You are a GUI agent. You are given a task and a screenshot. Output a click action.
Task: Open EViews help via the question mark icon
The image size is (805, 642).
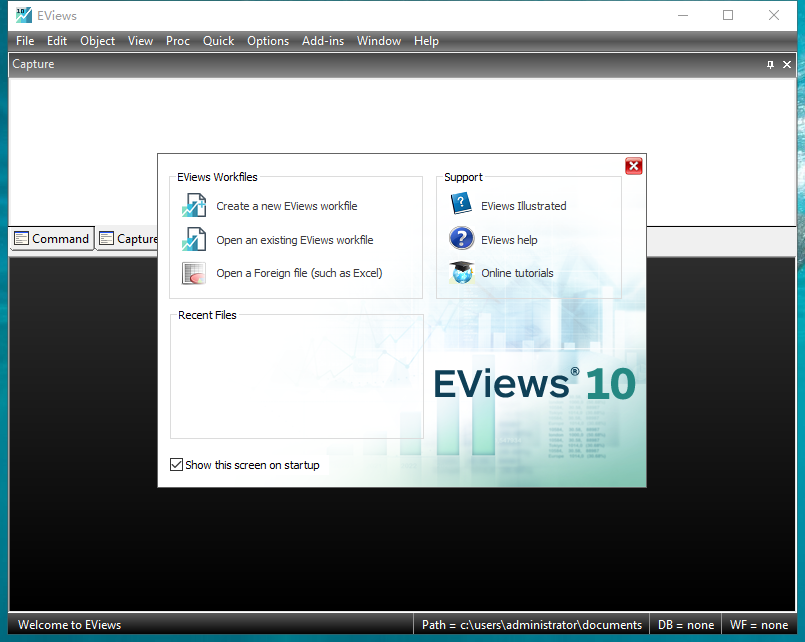click(x=461, y=239)
